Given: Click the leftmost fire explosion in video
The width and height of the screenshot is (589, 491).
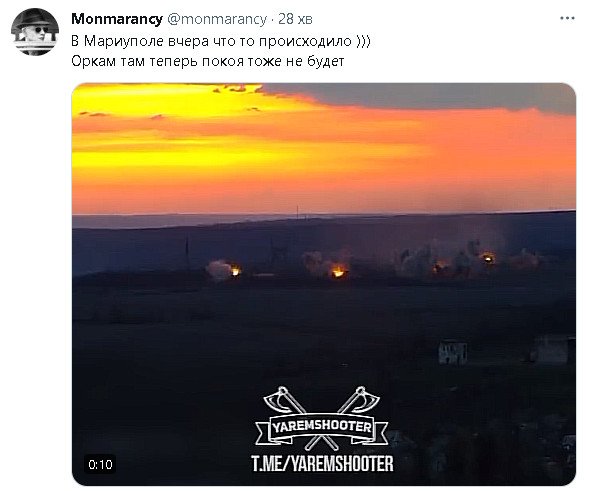Looking at the screenshot, I should (x=236, y=270).
